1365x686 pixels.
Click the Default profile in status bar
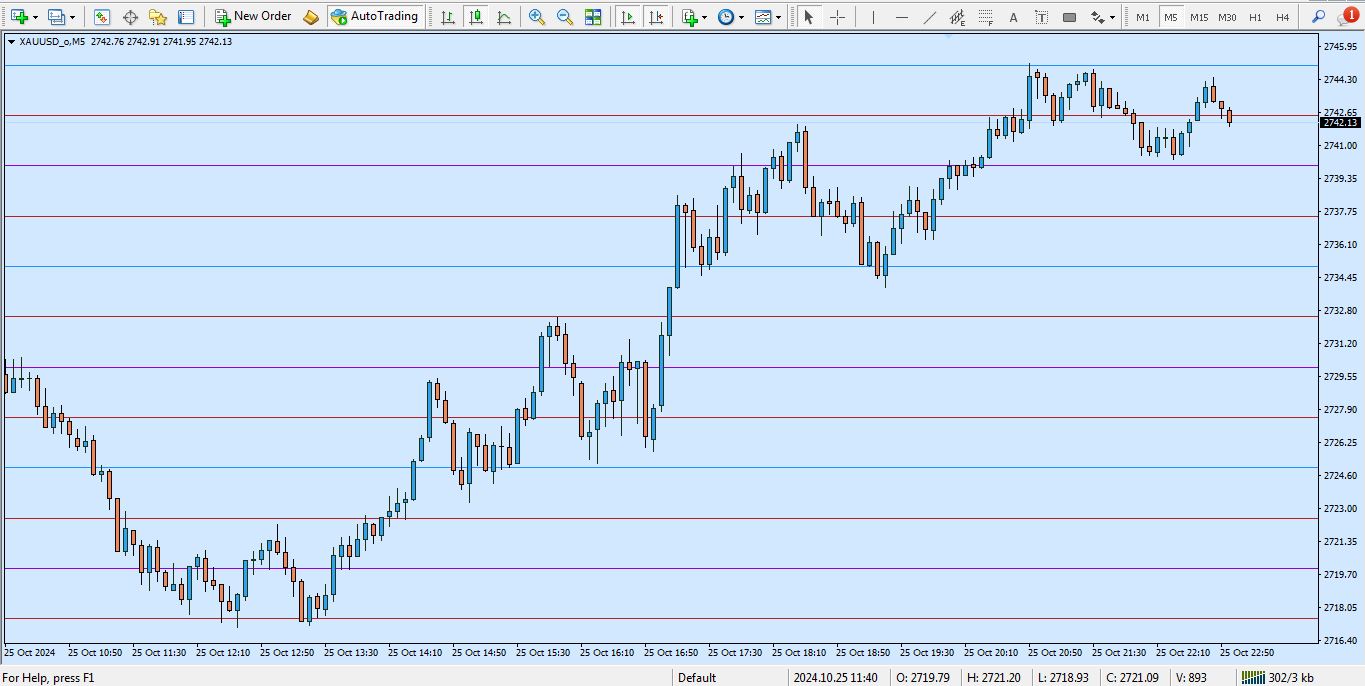tap(697, 678)
